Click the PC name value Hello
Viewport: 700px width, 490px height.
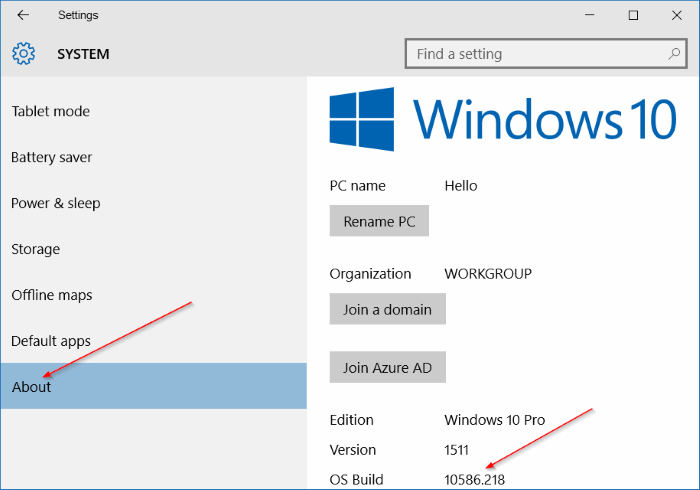click(461, 186)
